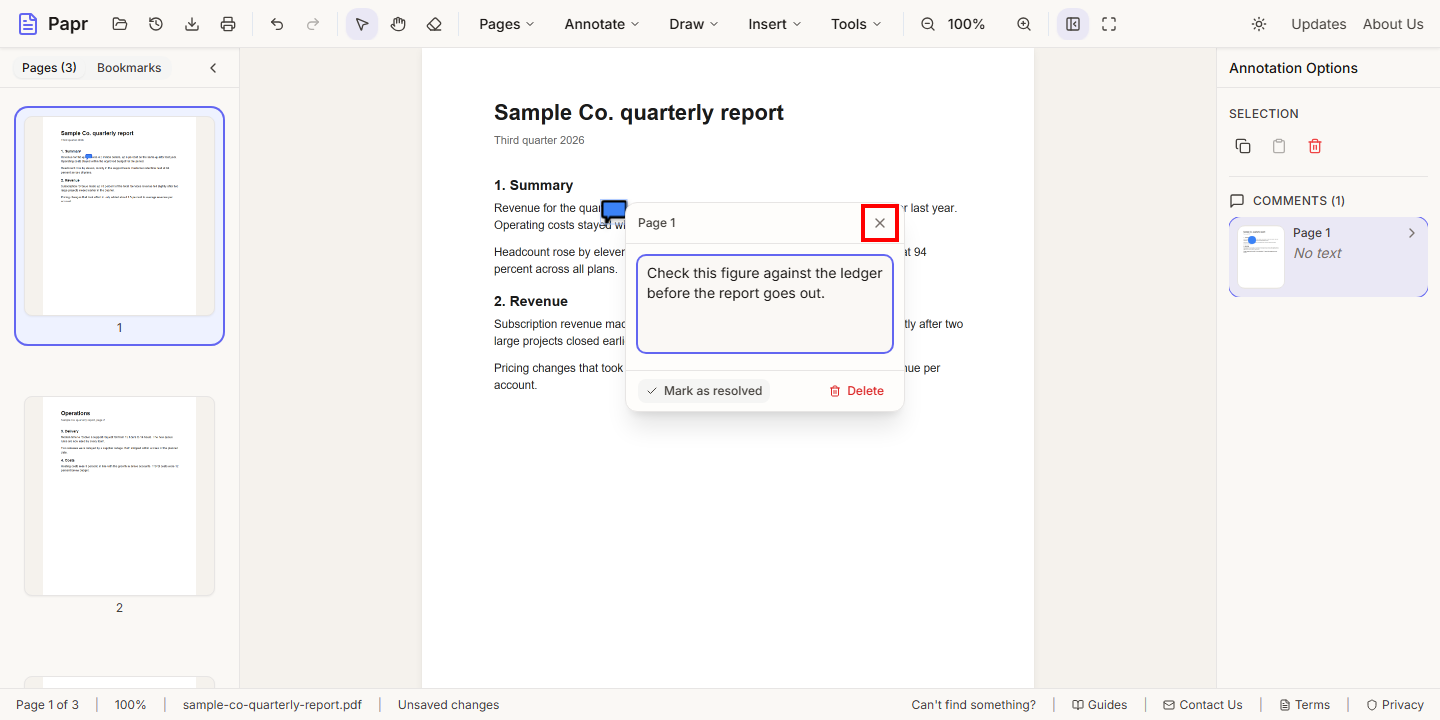Open a file with the folder icon
The image size is (1440, 720).
[x=120, y=24]
